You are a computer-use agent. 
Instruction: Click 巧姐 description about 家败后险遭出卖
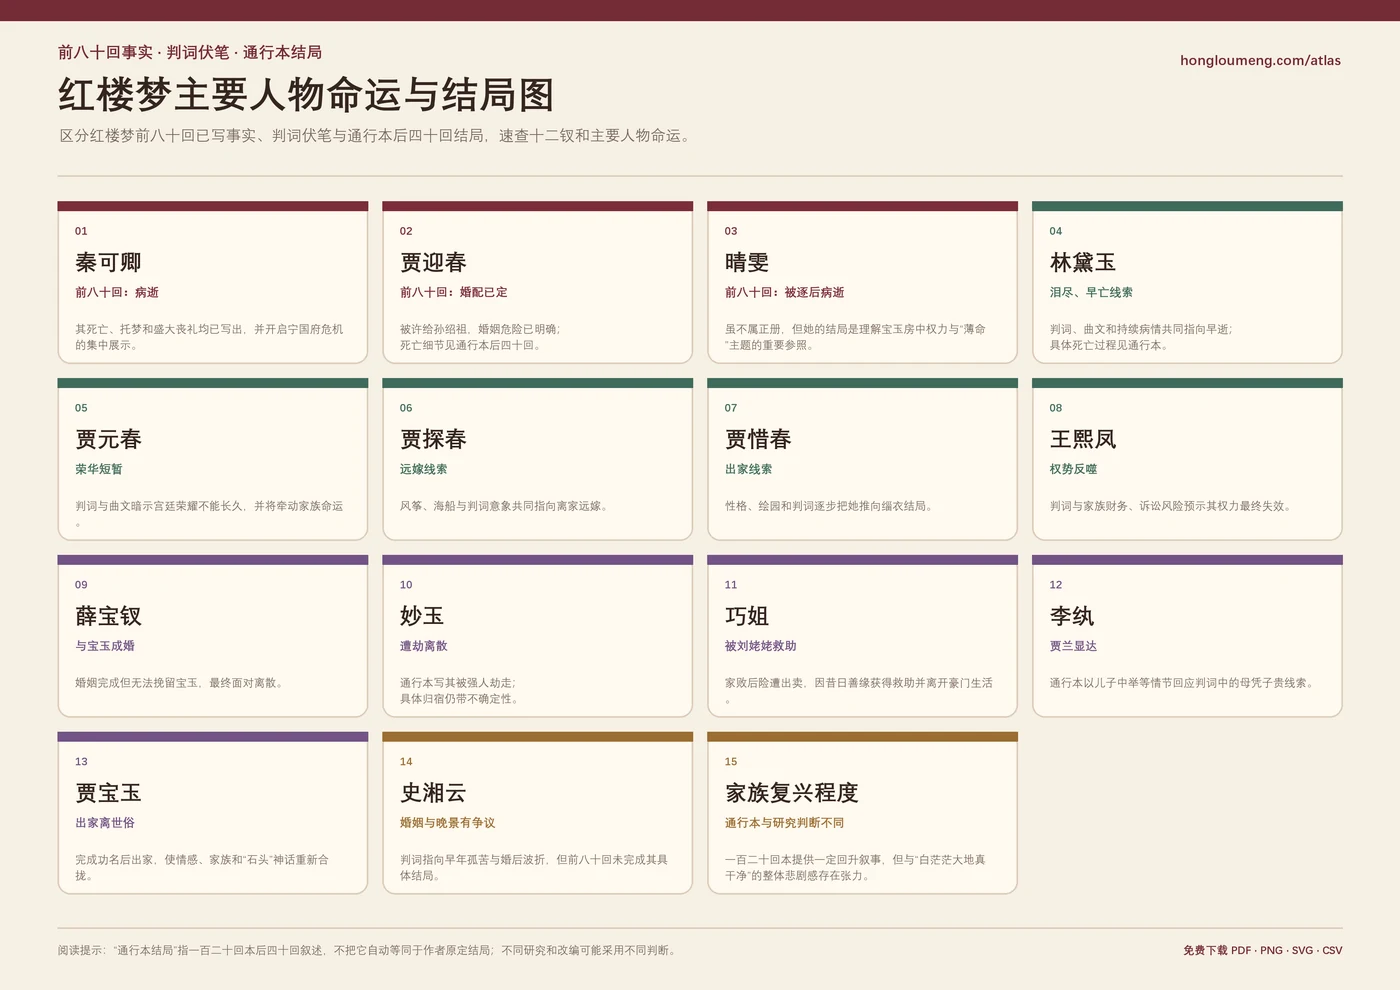pyautogui.click(x=859, y=691)
